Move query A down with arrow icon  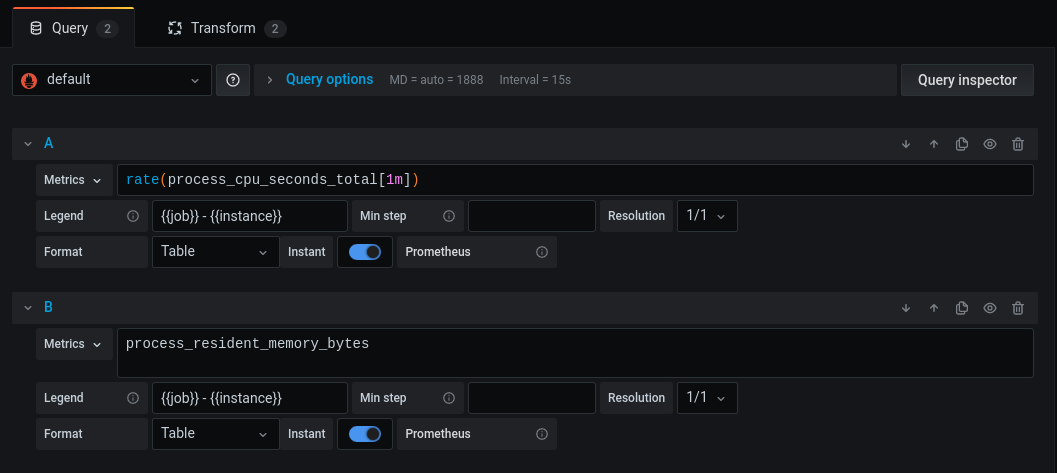(906, 144)
